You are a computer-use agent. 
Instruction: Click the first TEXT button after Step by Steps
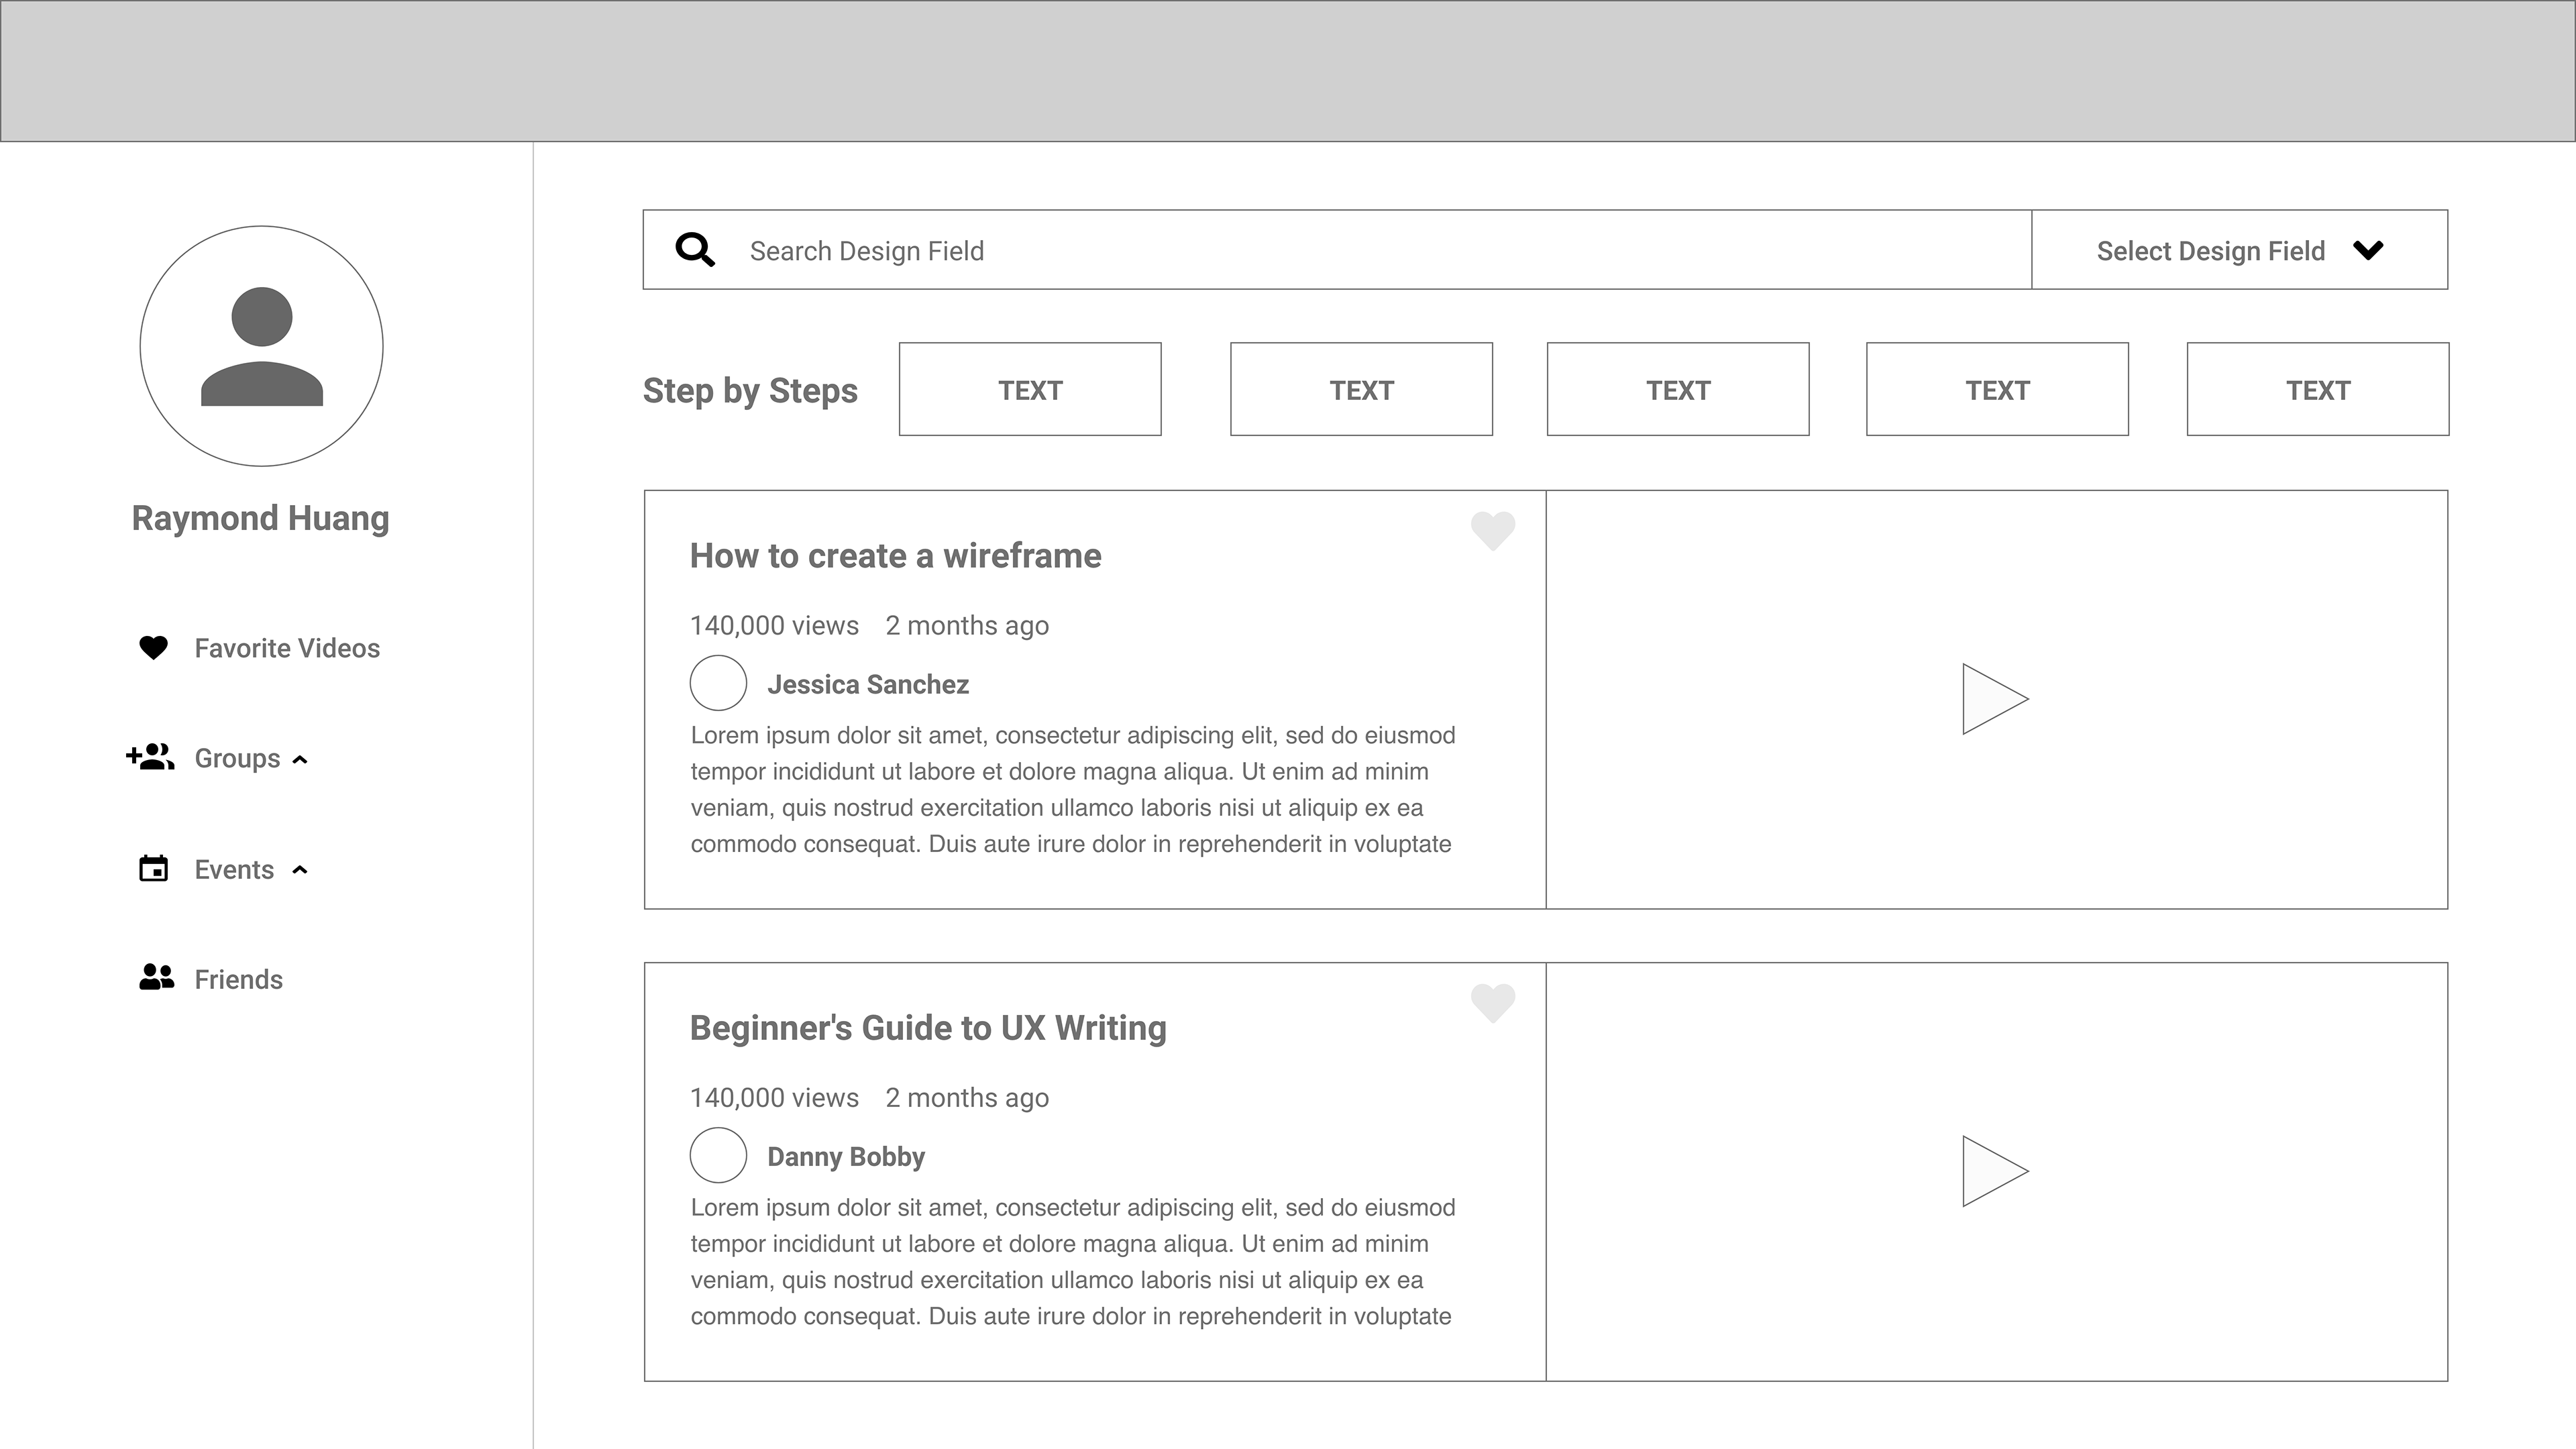tap(1030, 389)
